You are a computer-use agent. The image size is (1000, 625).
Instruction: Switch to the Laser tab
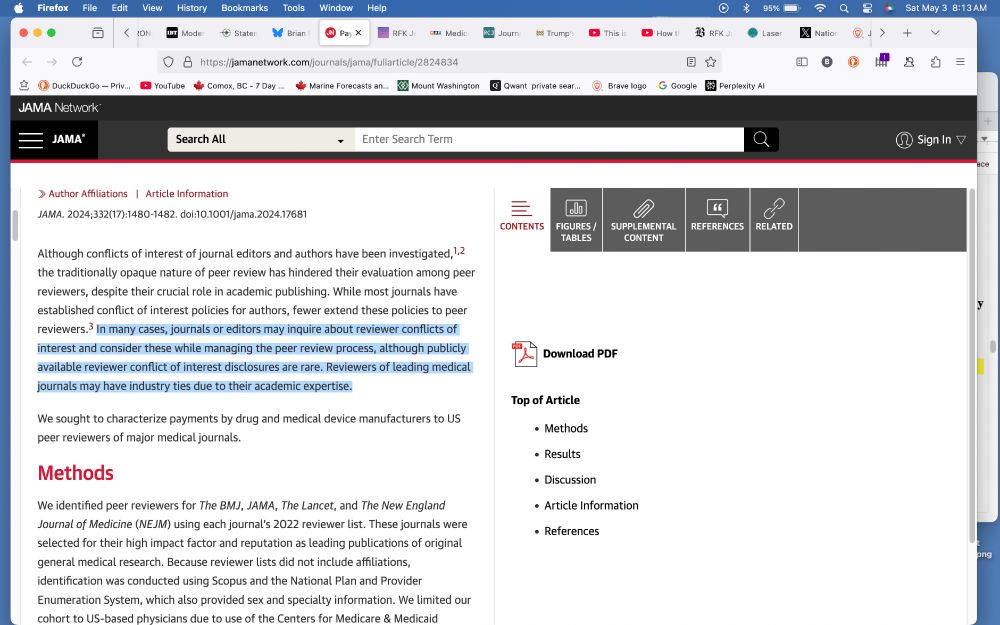(x=765, y=33)
